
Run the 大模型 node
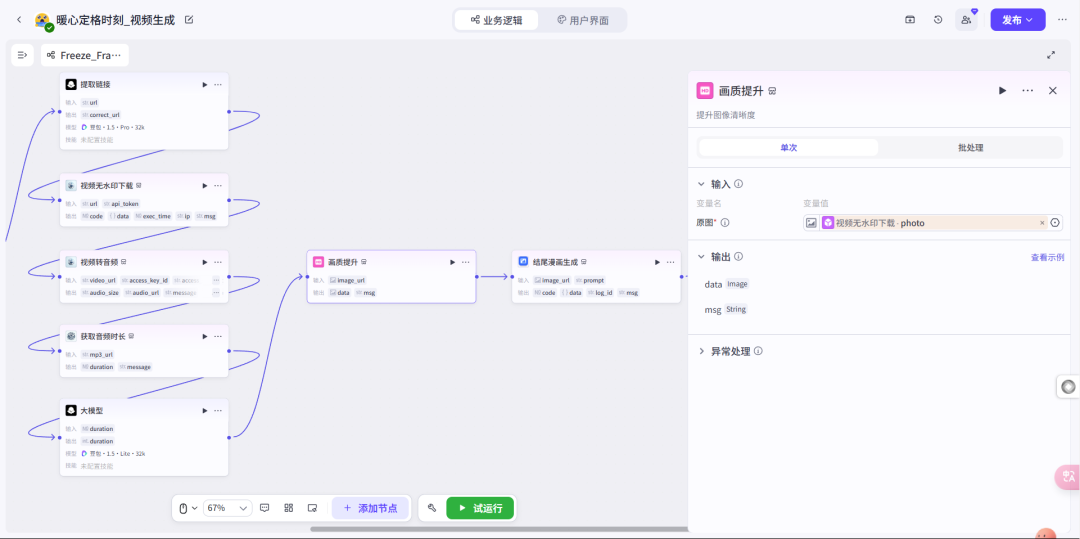(205, 411)
